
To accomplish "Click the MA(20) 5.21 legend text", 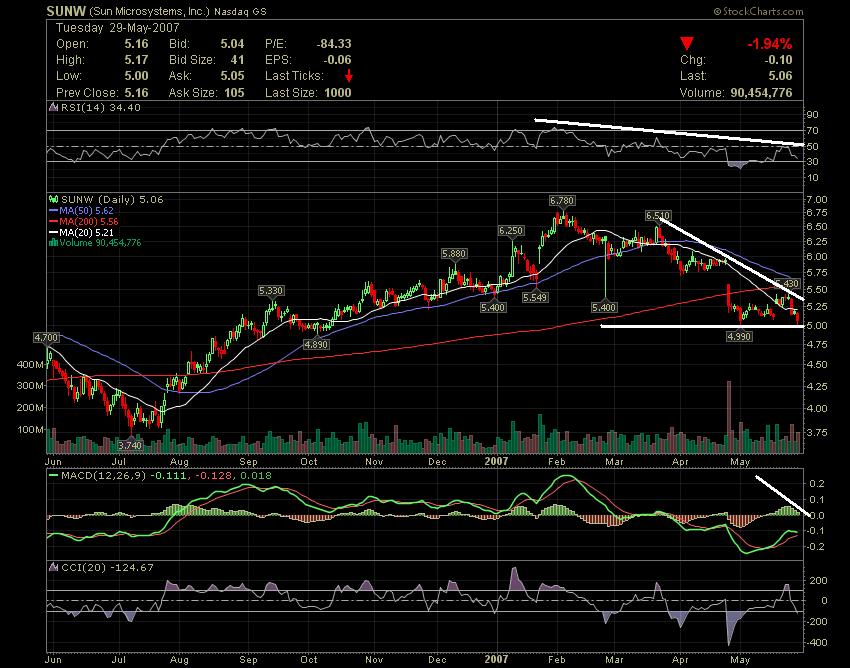I will click(86, 233).
